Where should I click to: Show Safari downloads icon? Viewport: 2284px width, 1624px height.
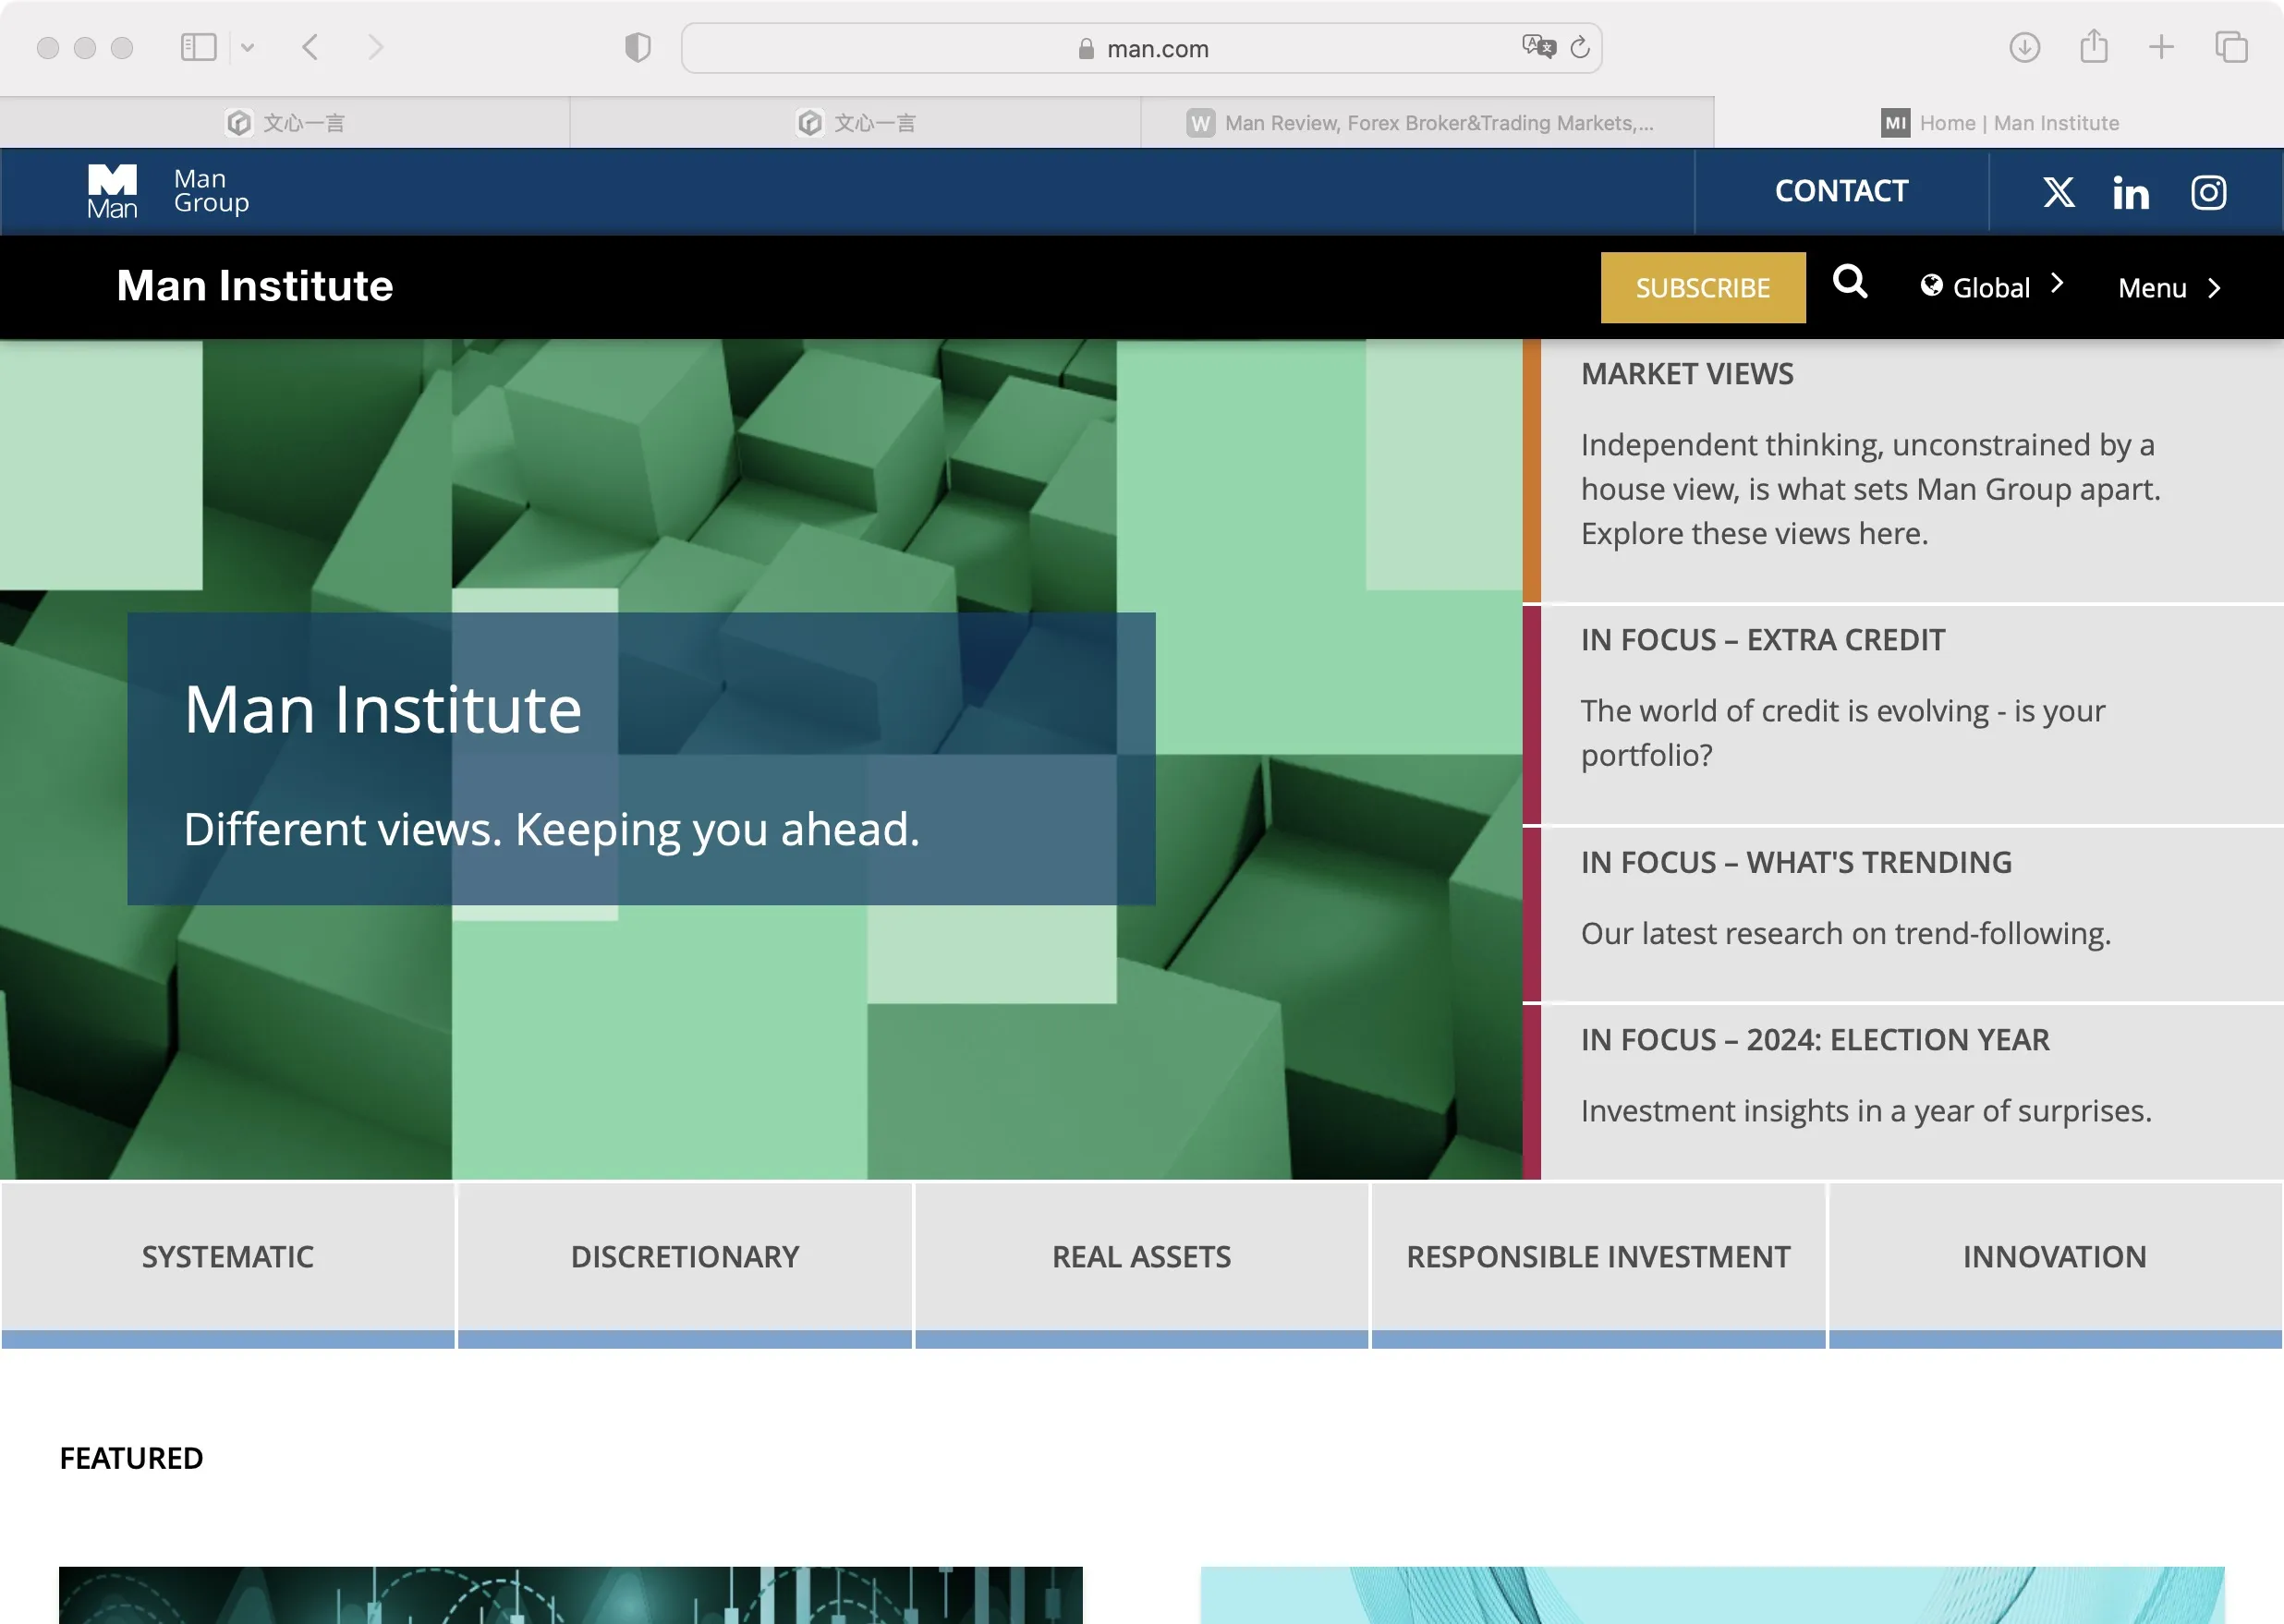coord(2024,47)
